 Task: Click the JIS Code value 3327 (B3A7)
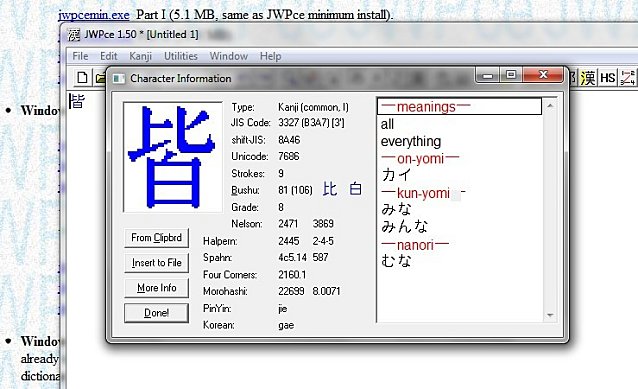(x=311, y=123)
